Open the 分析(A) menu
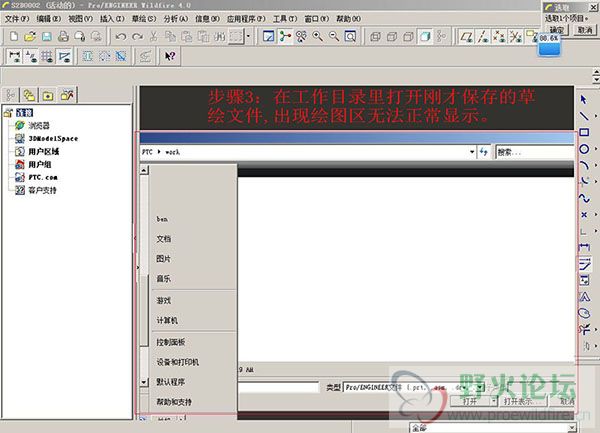 [176, 19]
